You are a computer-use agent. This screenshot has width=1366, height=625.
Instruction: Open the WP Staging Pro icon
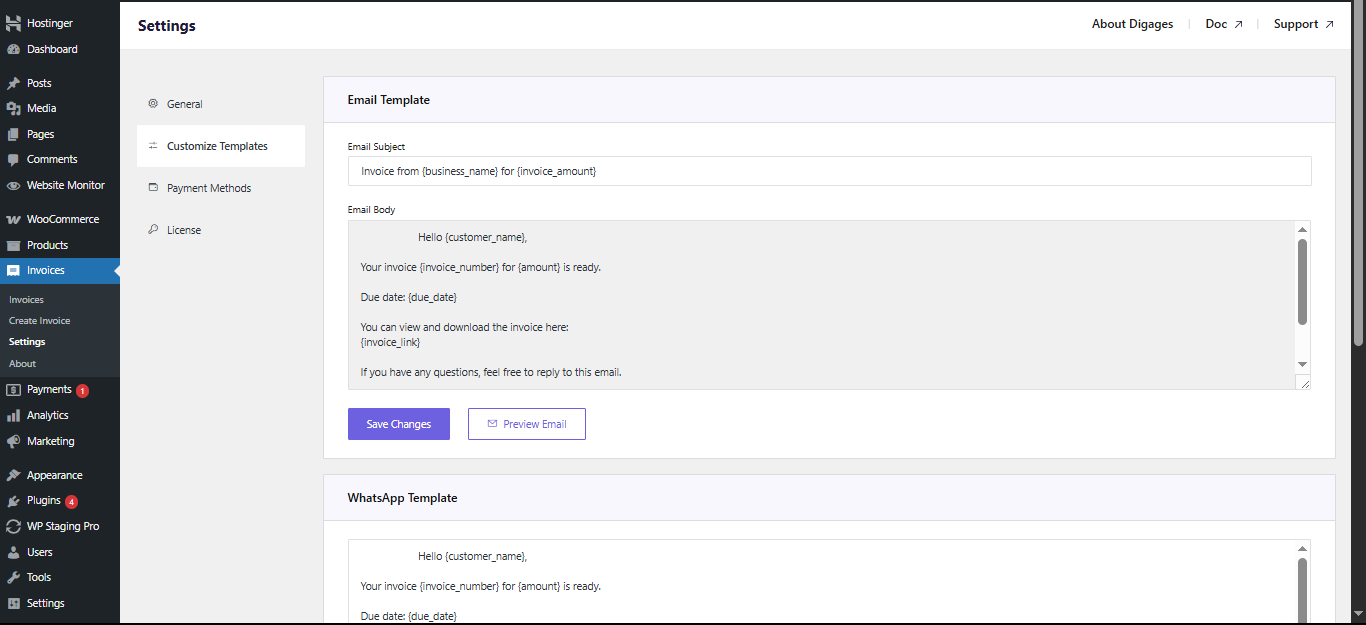pyautogui.click(x=12, y=526)
